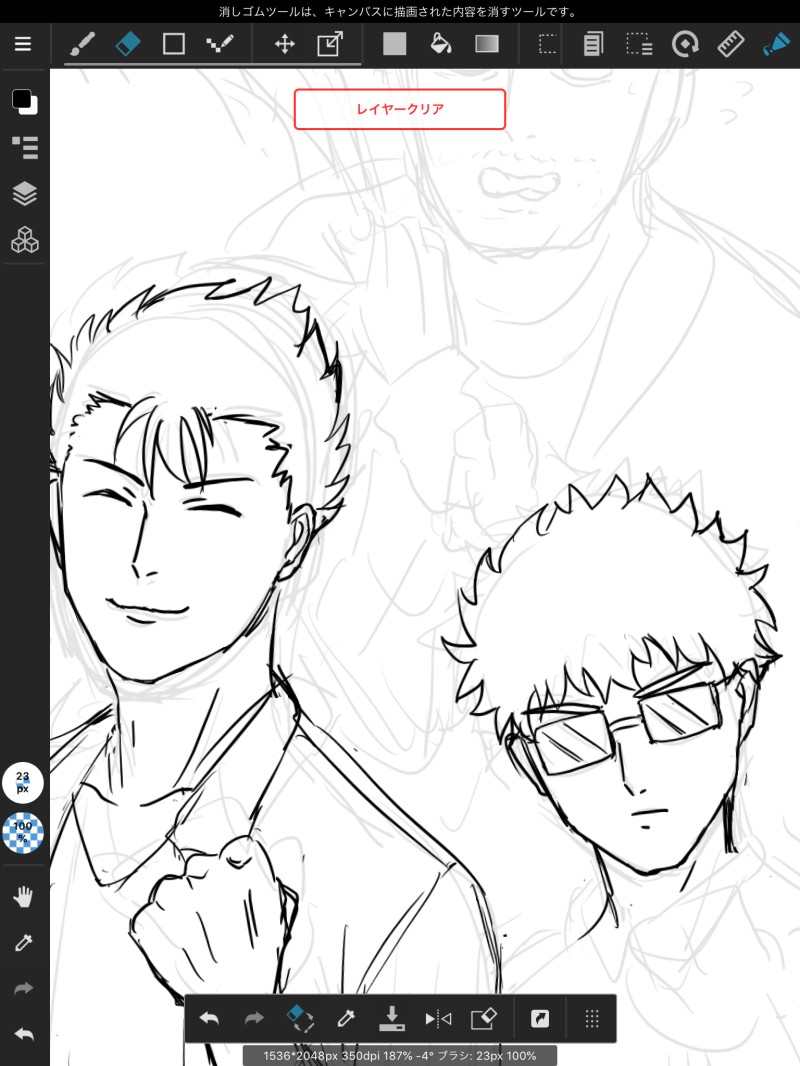Adjust the 100% opacity control
Screen dimensions: 800x1066
(23, 833)
